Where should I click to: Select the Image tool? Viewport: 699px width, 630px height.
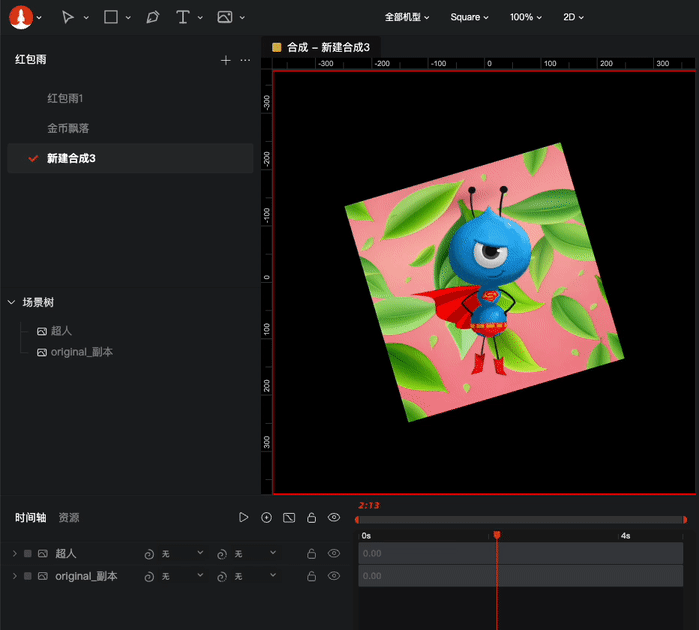click(x=225, y=17)
